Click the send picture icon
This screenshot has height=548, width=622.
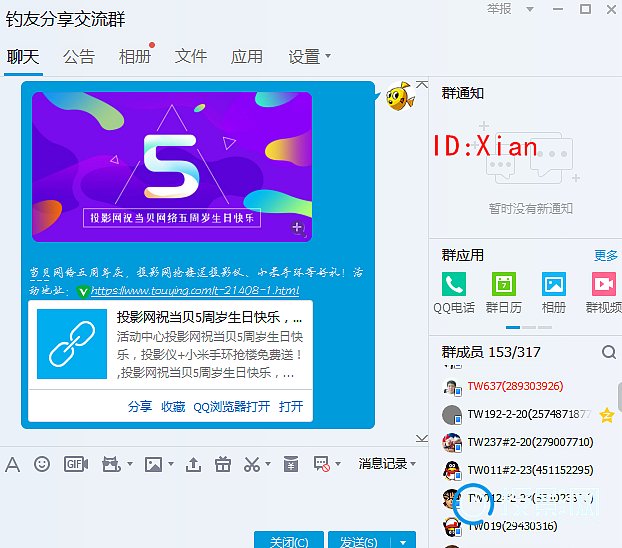(154, 464)
